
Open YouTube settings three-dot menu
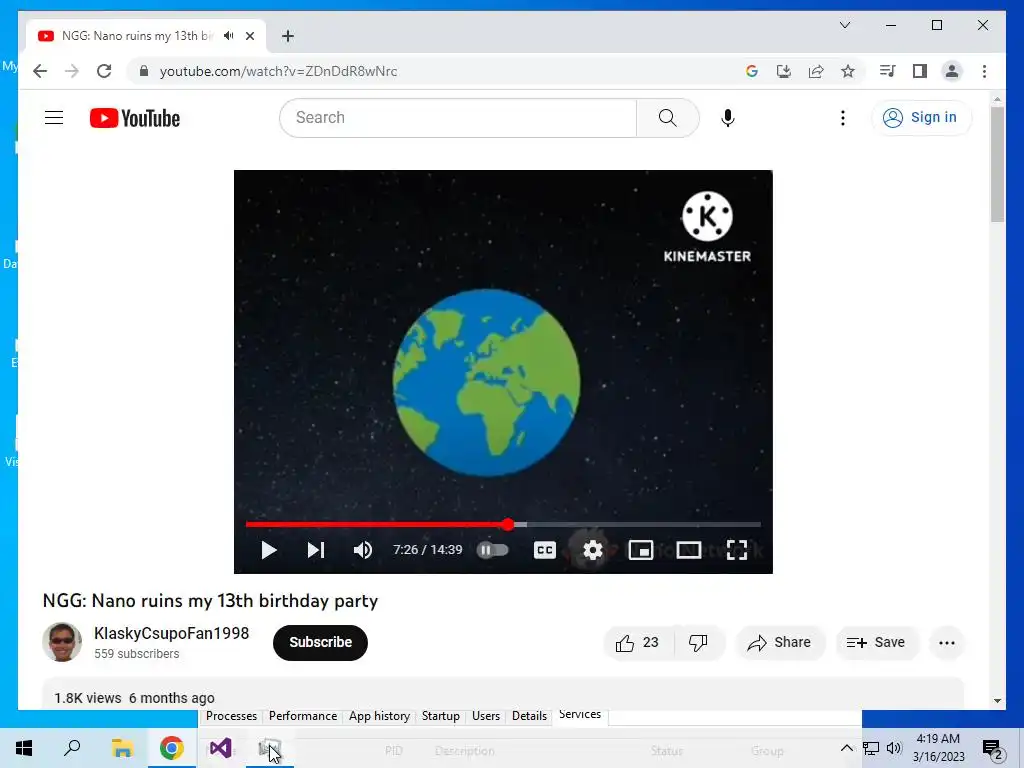click(x=842, y=118)
